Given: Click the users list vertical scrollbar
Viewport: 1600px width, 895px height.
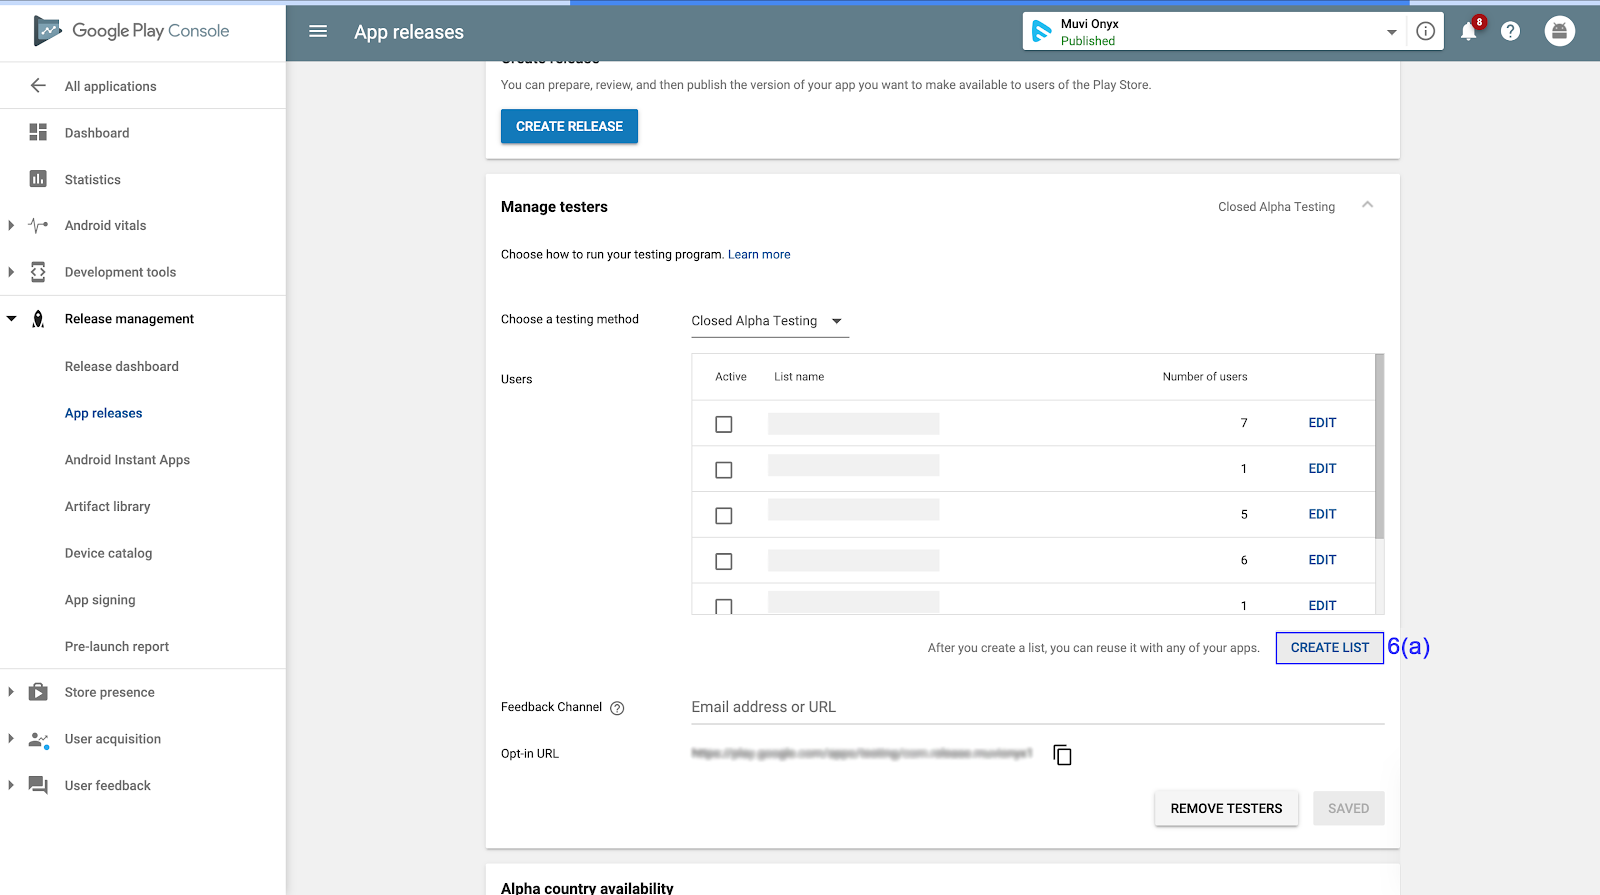Looking at the screenshot, I should coord(1380,447).
